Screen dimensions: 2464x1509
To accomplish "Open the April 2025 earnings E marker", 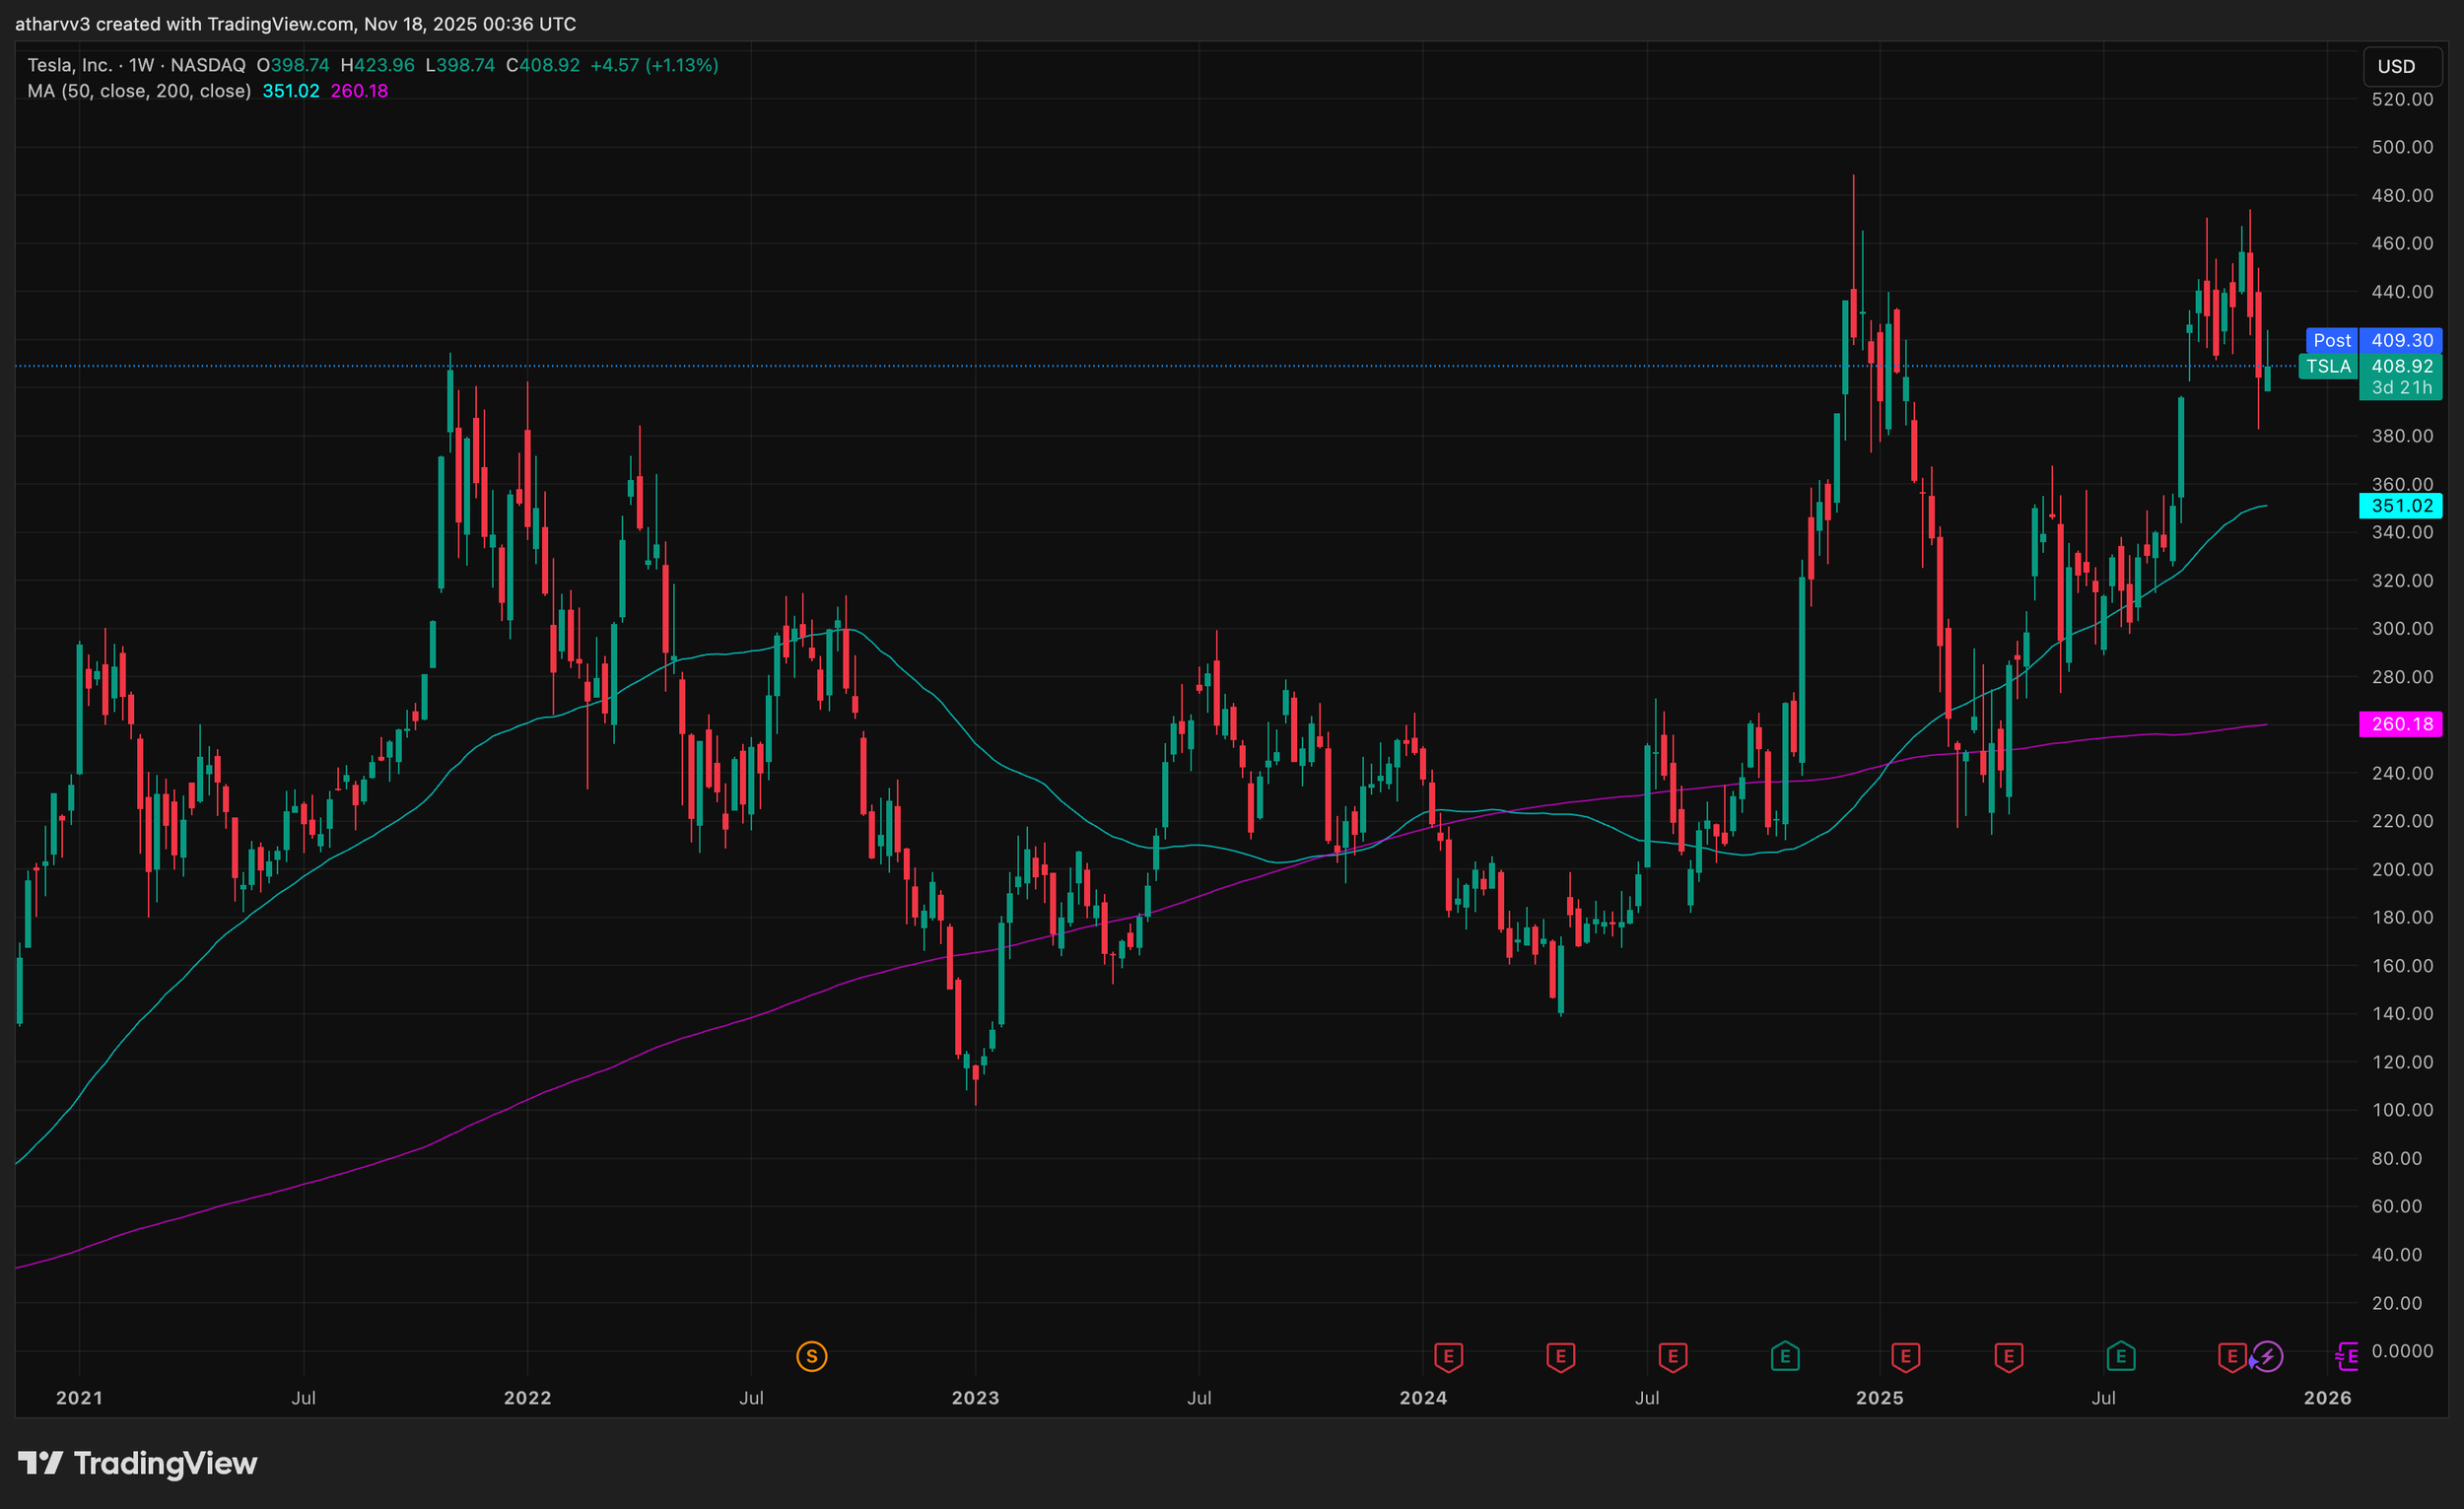I will (2009, 1357).
